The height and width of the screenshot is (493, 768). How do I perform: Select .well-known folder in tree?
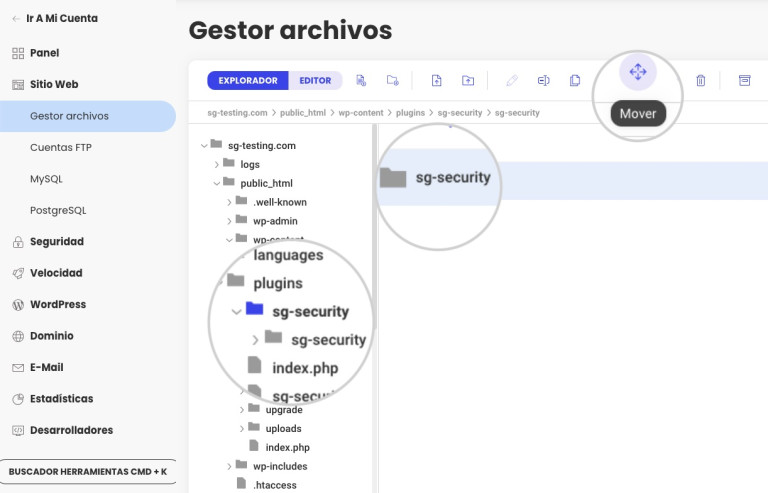coord(280,202)
